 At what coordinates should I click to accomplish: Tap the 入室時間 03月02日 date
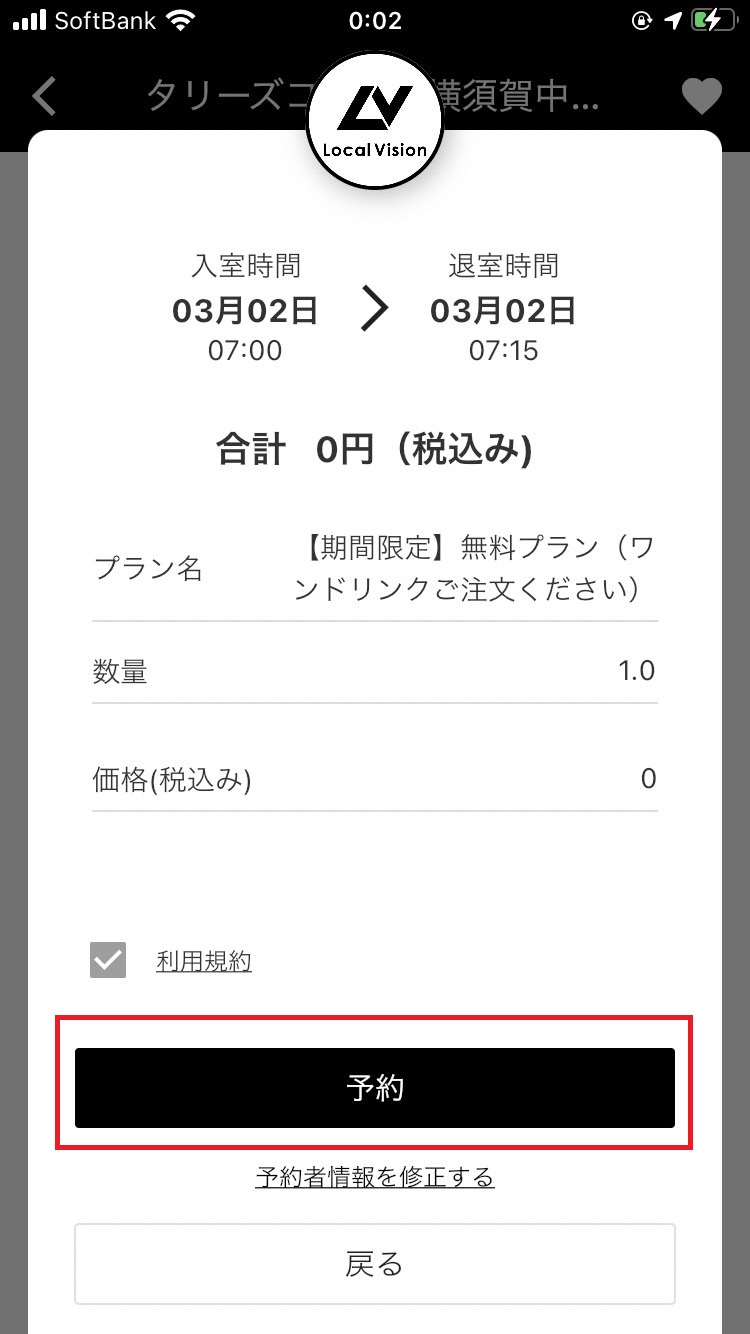click(245, 311)
